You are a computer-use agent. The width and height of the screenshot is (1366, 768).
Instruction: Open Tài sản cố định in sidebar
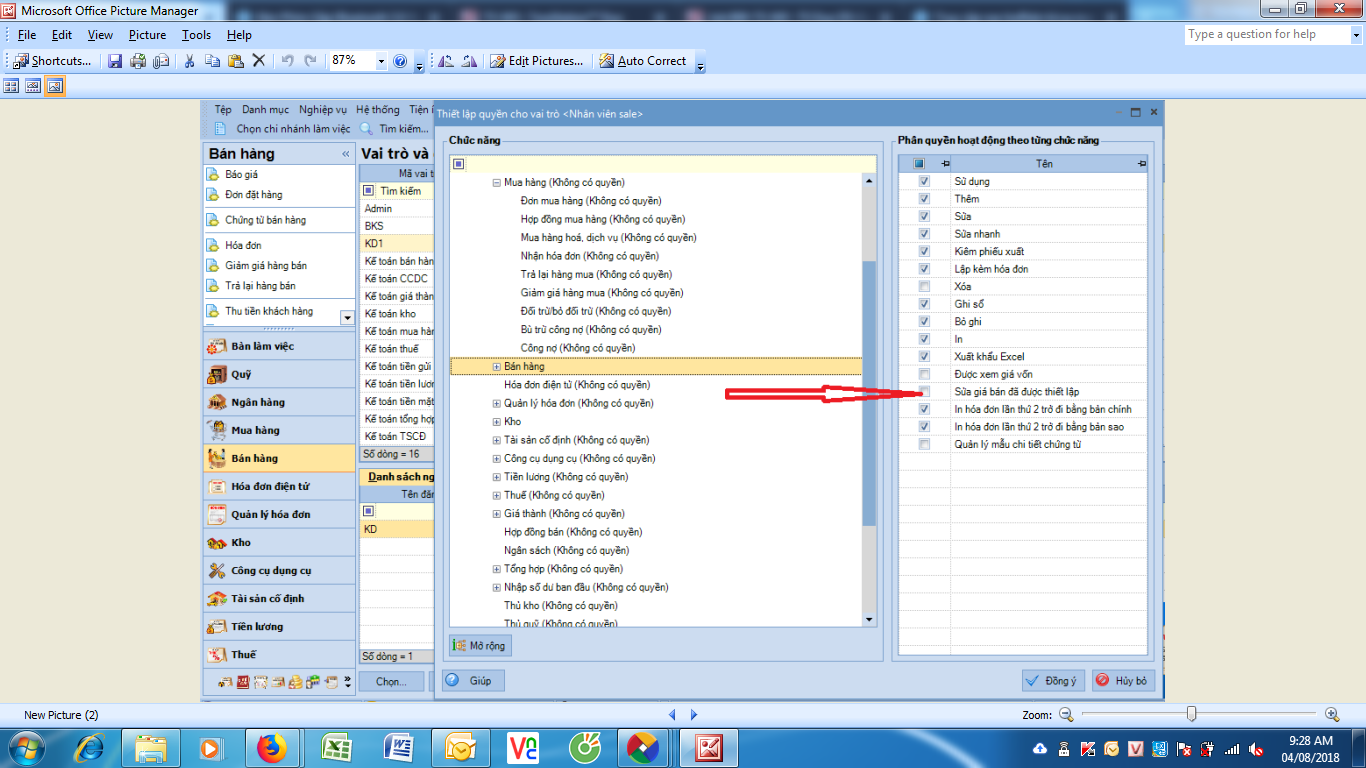coord(278,598)
